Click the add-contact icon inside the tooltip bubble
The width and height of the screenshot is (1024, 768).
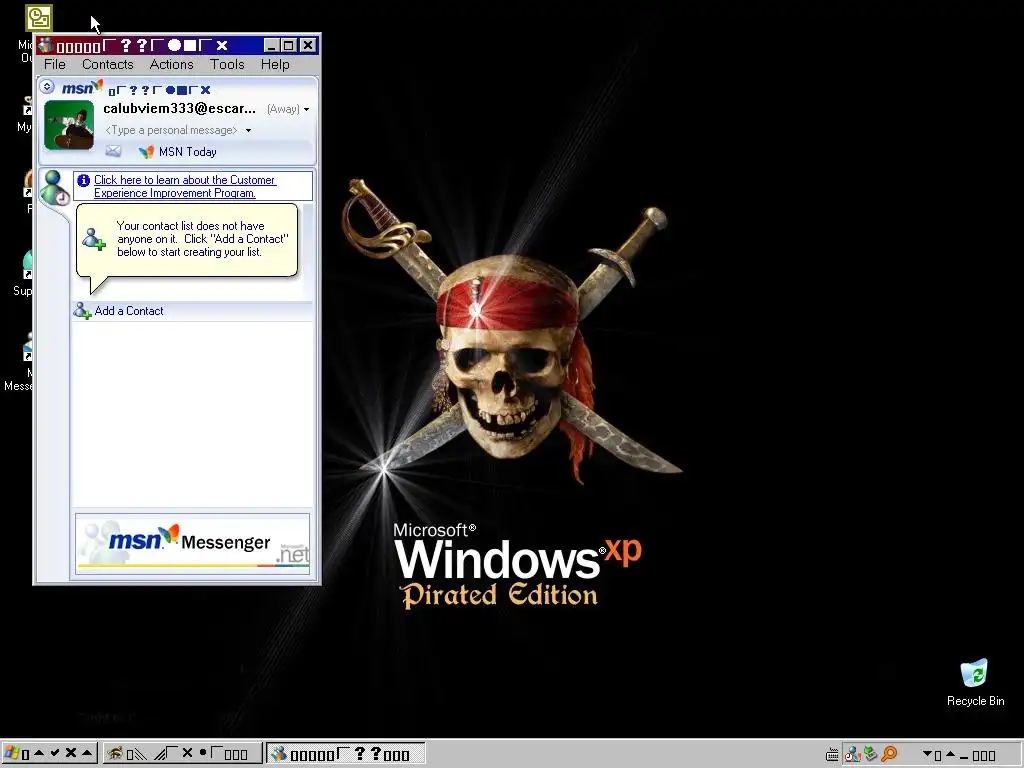[x=93, y=239]
